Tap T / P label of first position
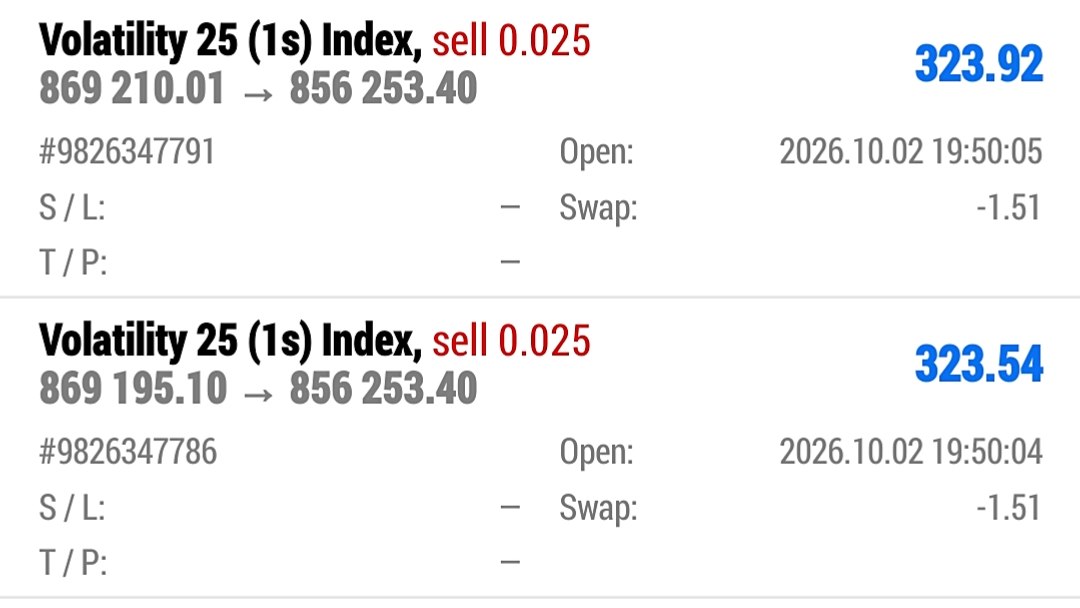This screenshot has height=608, width=1080. [73, 262]
